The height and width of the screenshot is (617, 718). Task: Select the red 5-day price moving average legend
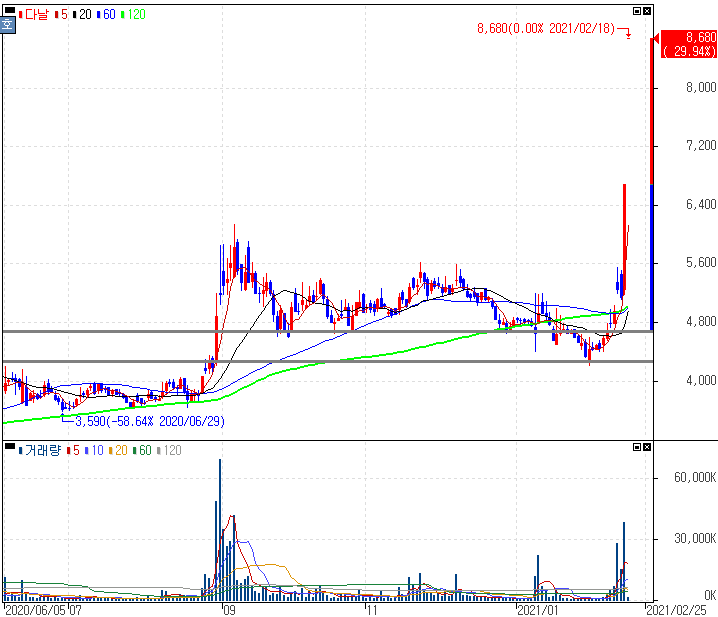pyautogui.click(x=61, y=15)
